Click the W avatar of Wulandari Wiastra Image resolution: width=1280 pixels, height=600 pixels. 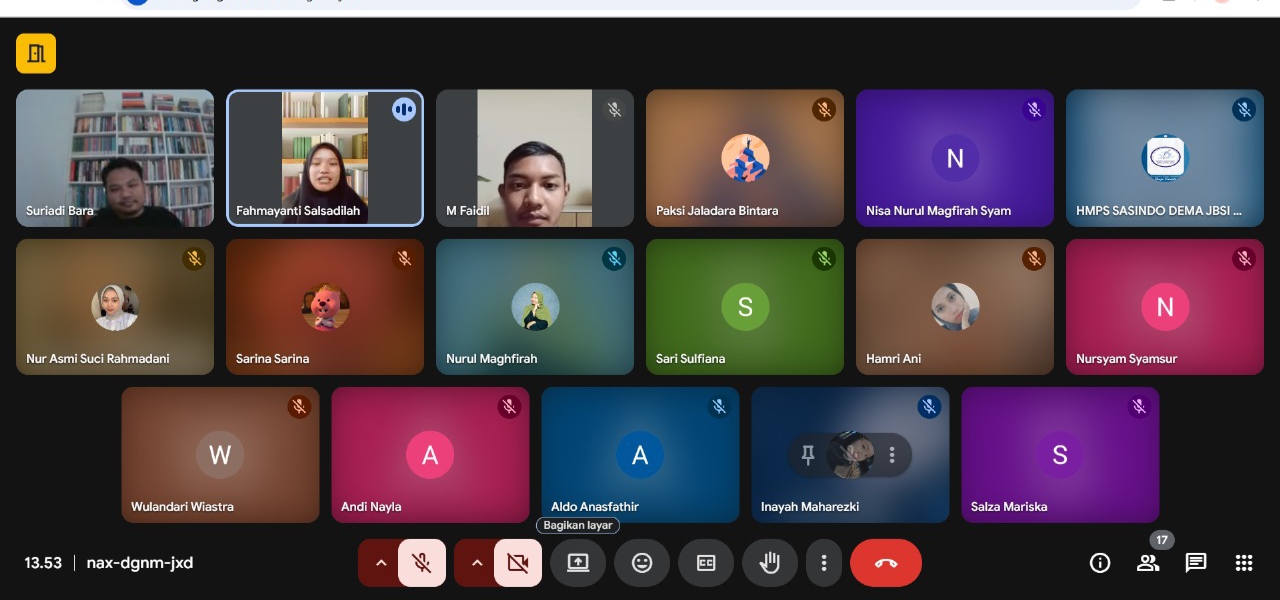(x=220, y=455)
